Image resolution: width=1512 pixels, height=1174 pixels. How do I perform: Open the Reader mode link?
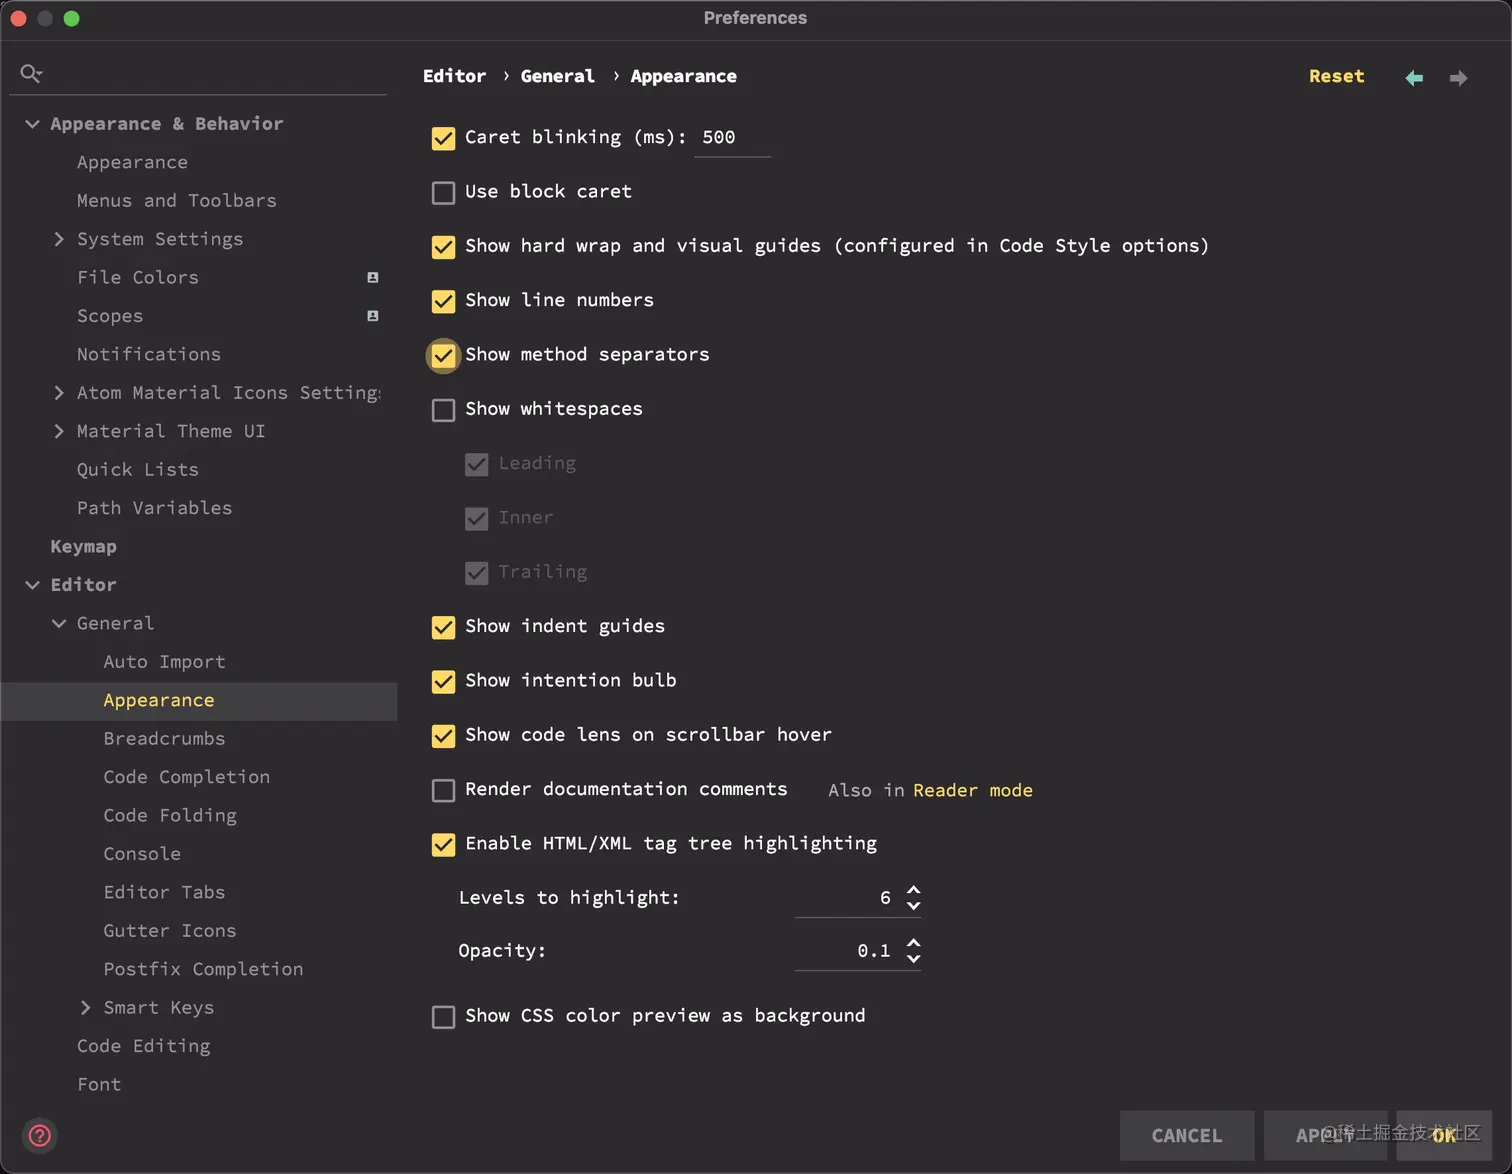[972, 790]
